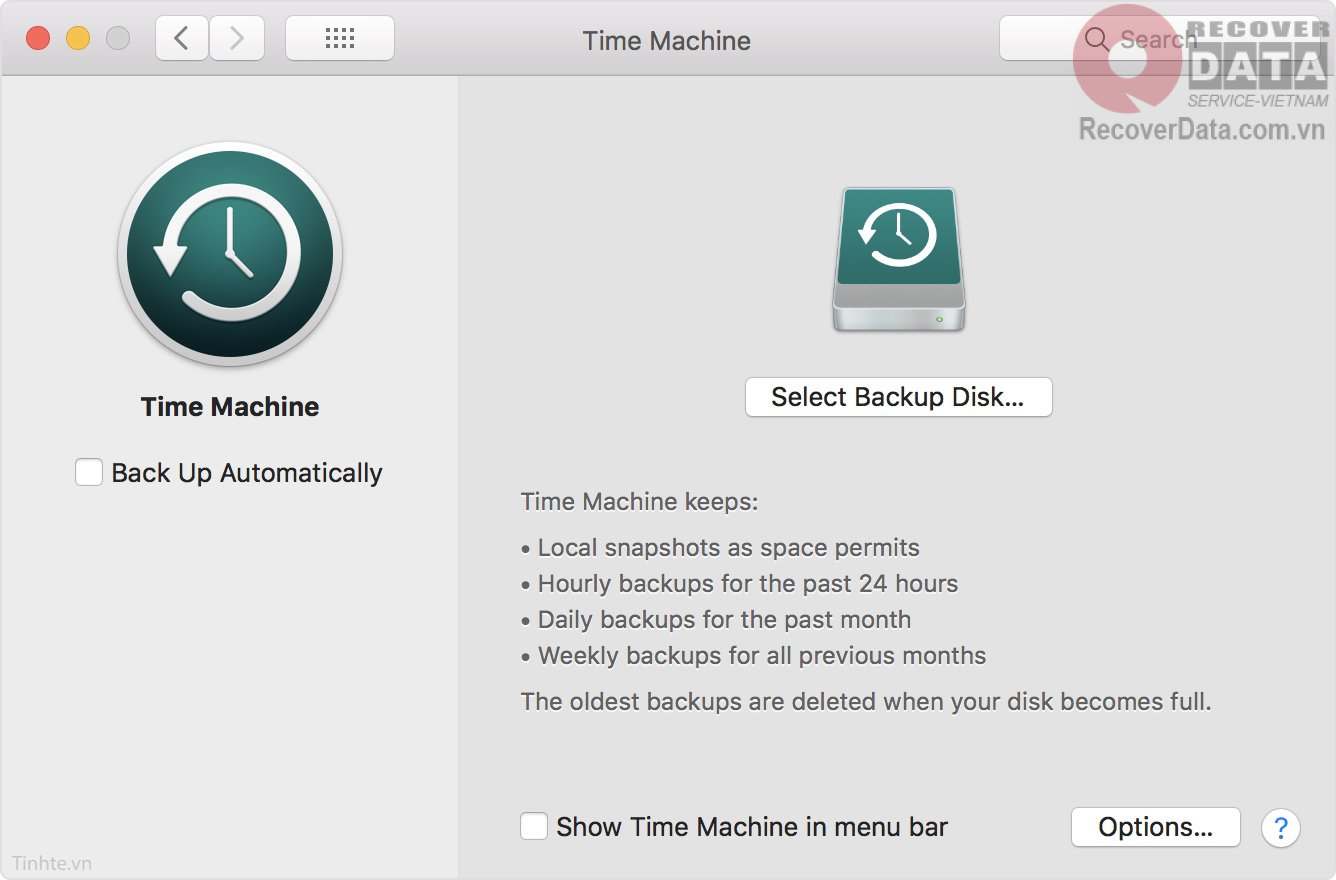Click 'Hourly backups for the past 24 hours'
Screen dimensions: 1336x880
pos(740,584)
